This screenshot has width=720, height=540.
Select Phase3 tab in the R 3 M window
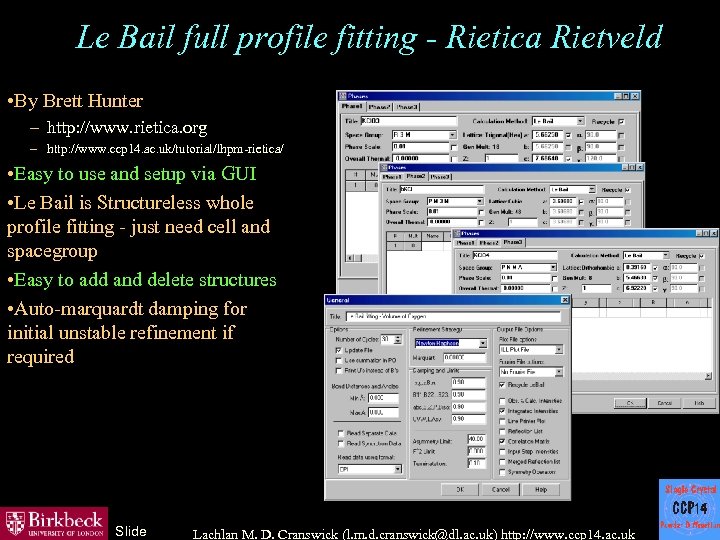[407, 107]
